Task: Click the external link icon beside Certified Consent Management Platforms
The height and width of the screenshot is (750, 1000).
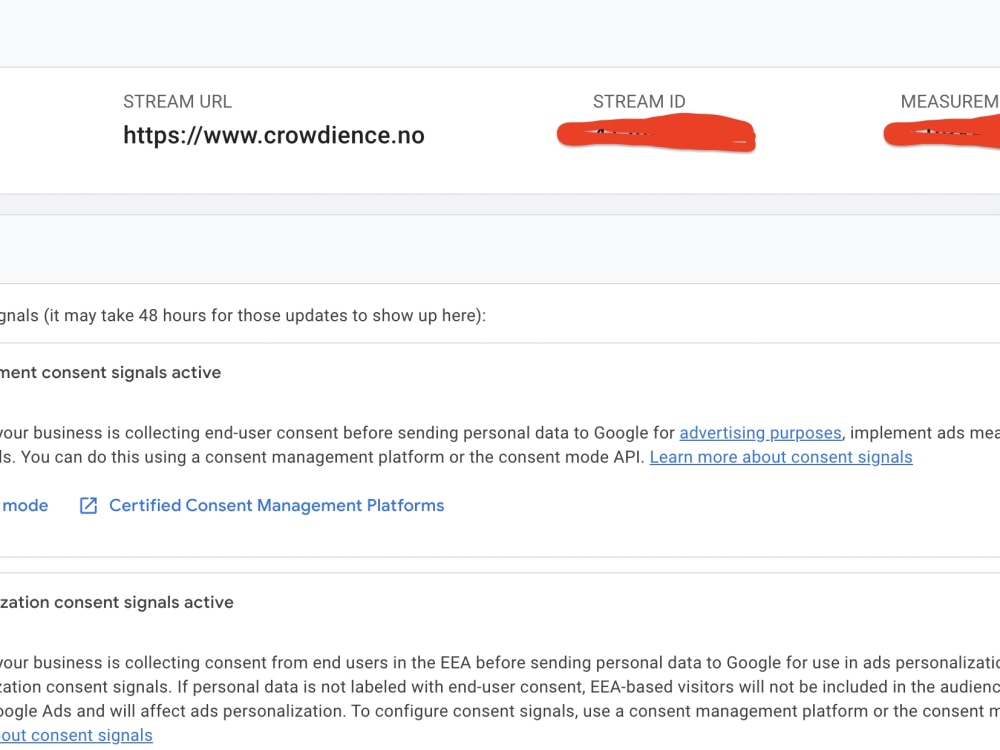Action: tap(88, 505)
